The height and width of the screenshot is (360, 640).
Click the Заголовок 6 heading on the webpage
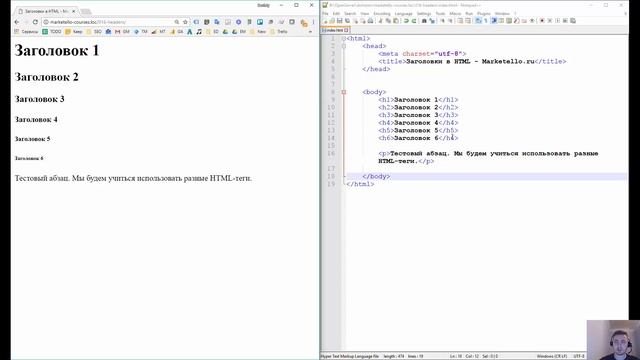29,158
